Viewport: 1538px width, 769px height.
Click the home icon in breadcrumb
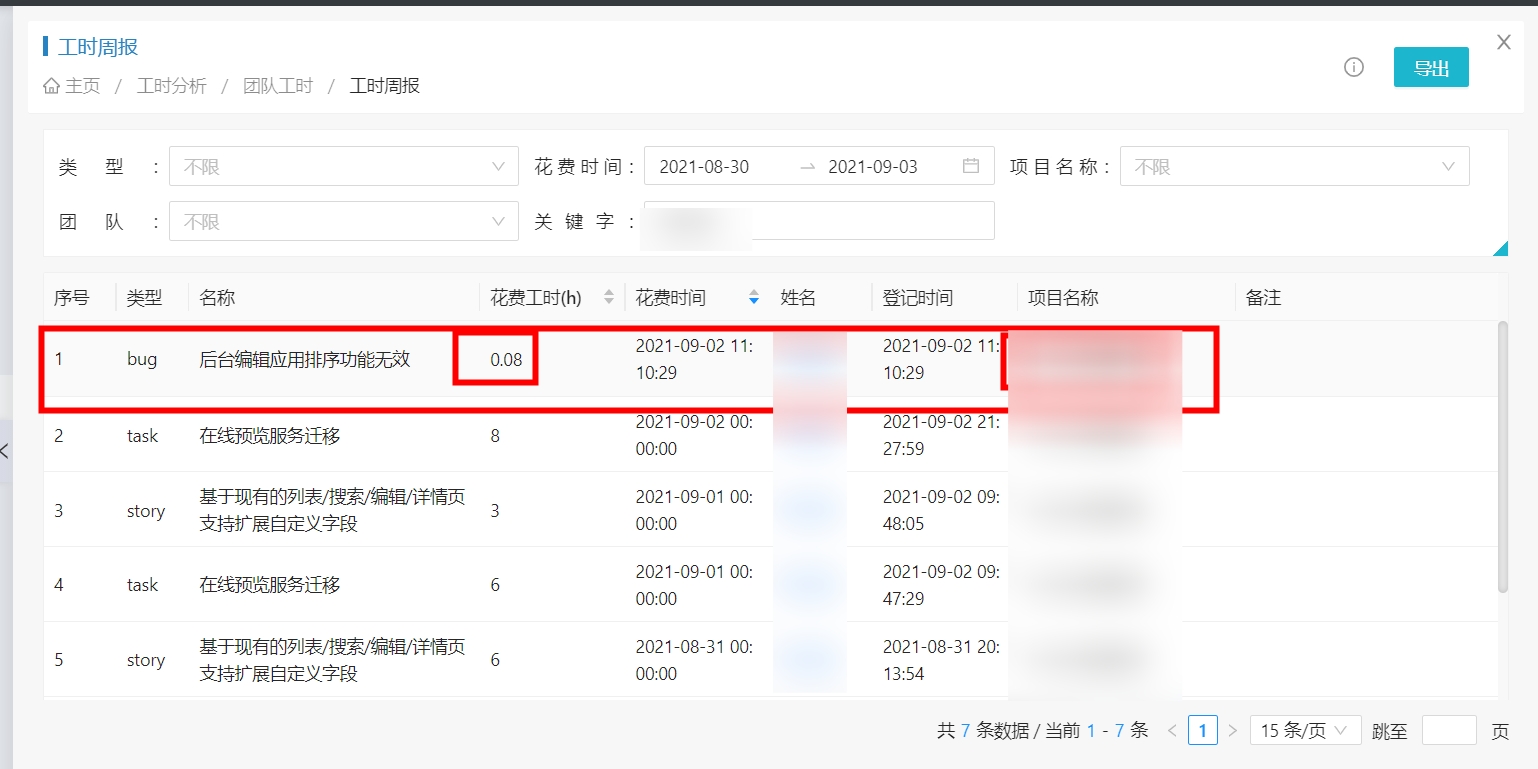51,86
